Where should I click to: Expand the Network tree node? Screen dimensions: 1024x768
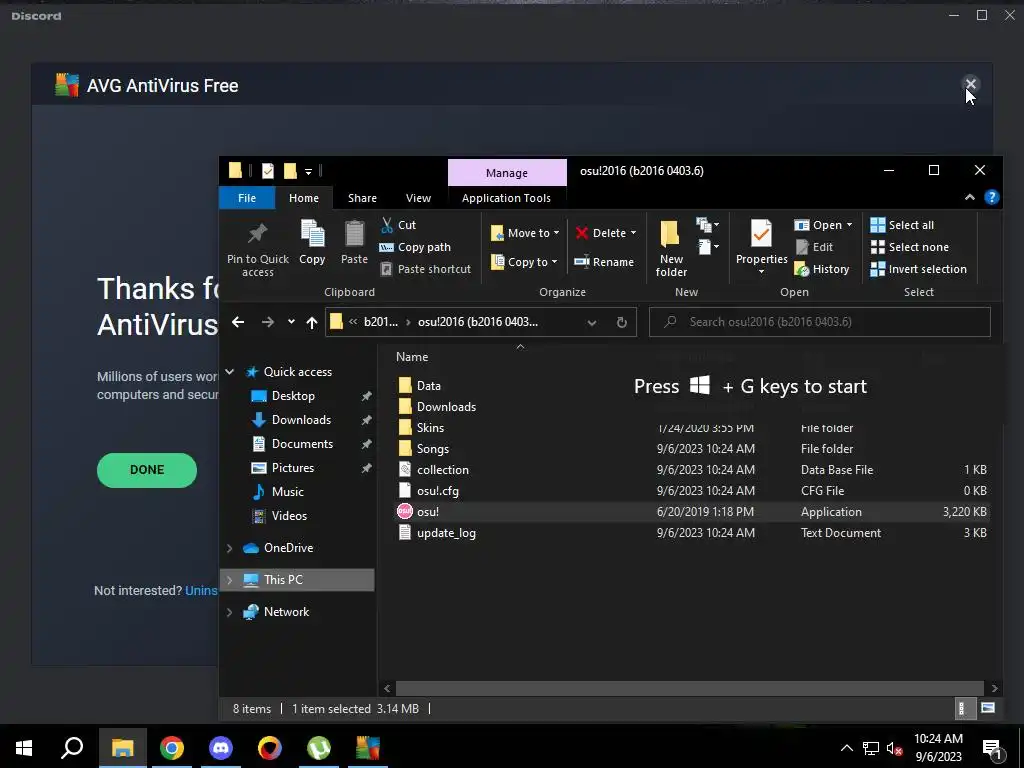229,612
